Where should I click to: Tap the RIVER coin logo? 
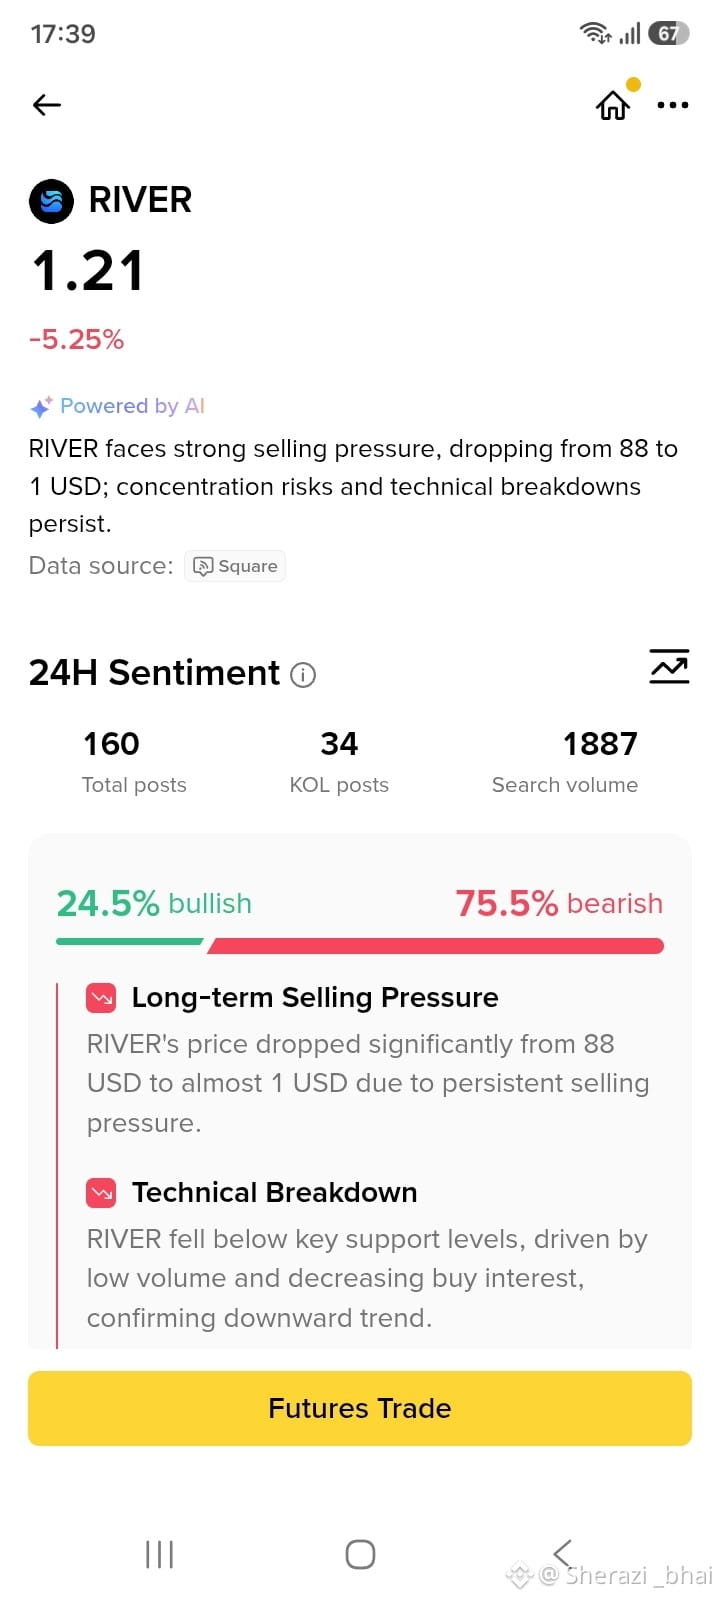pos(52,201)
